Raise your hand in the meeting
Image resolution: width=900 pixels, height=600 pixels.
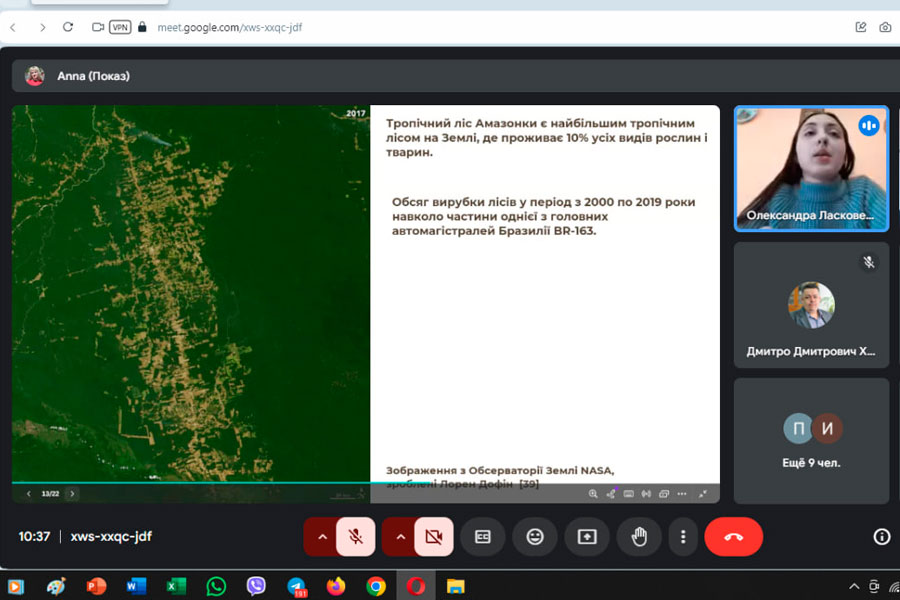pos(639,537)
